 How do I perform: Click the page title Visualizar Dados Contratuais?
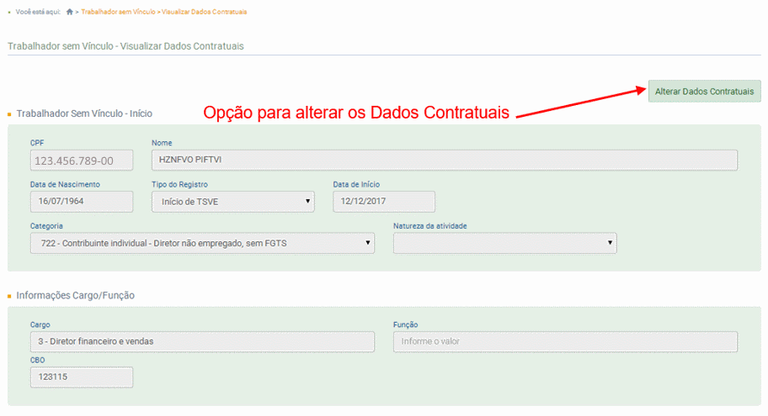point(126,46)
